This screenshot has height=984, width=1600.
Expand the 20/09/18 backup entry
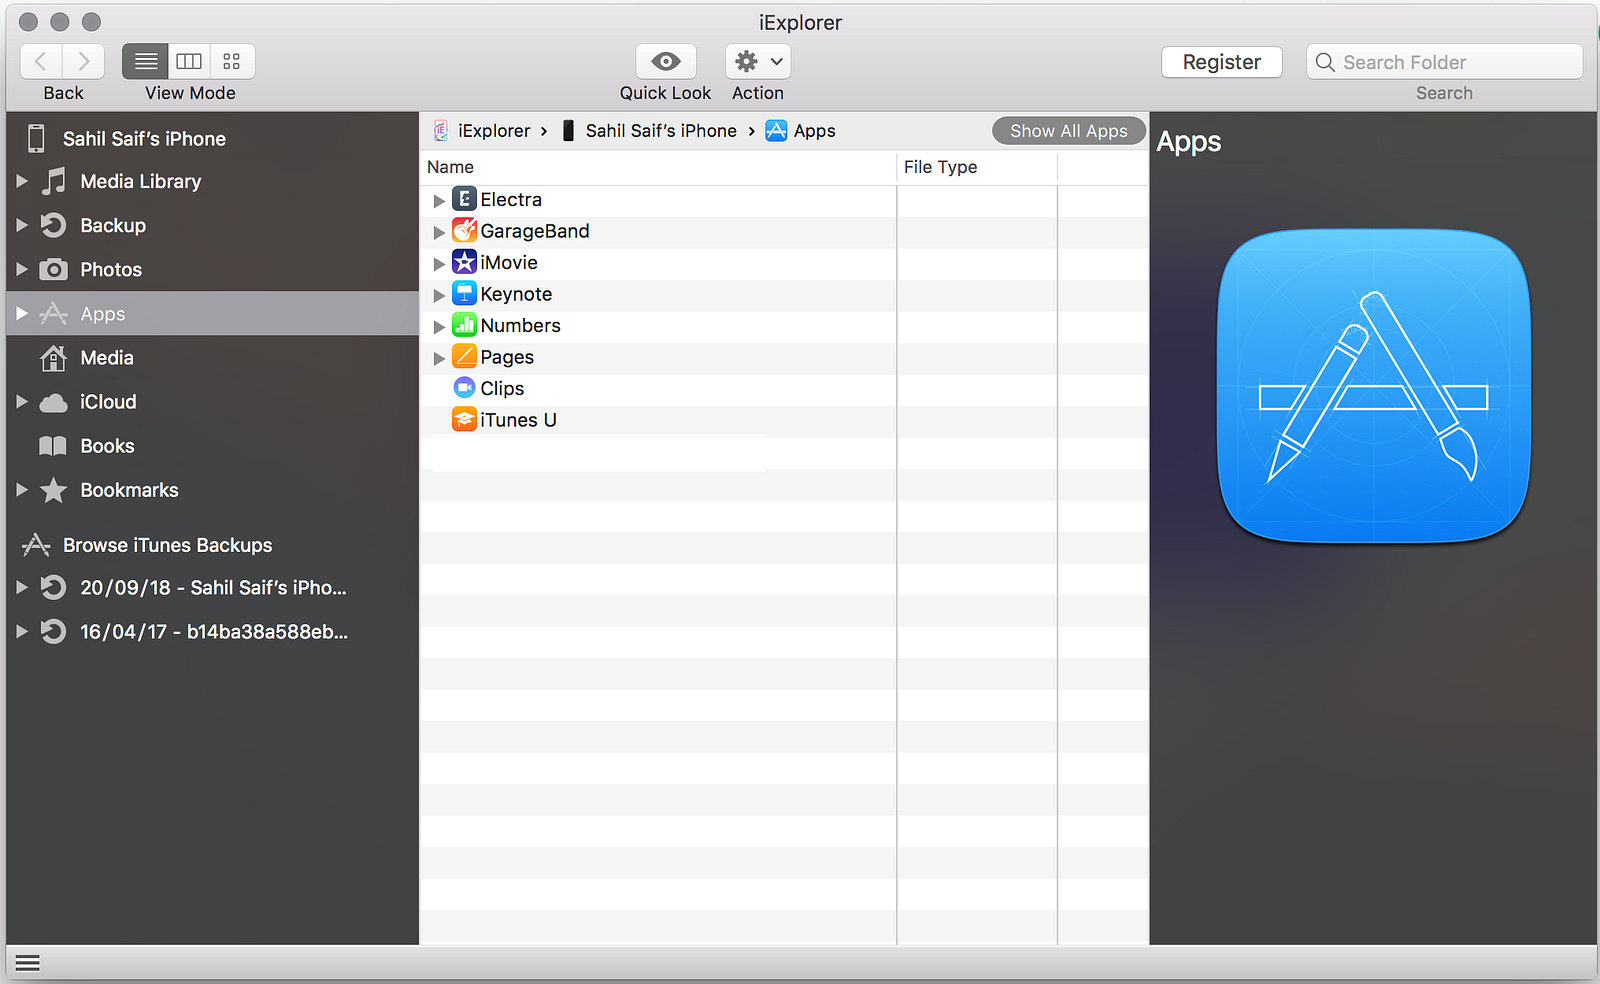tap(22, 587)
